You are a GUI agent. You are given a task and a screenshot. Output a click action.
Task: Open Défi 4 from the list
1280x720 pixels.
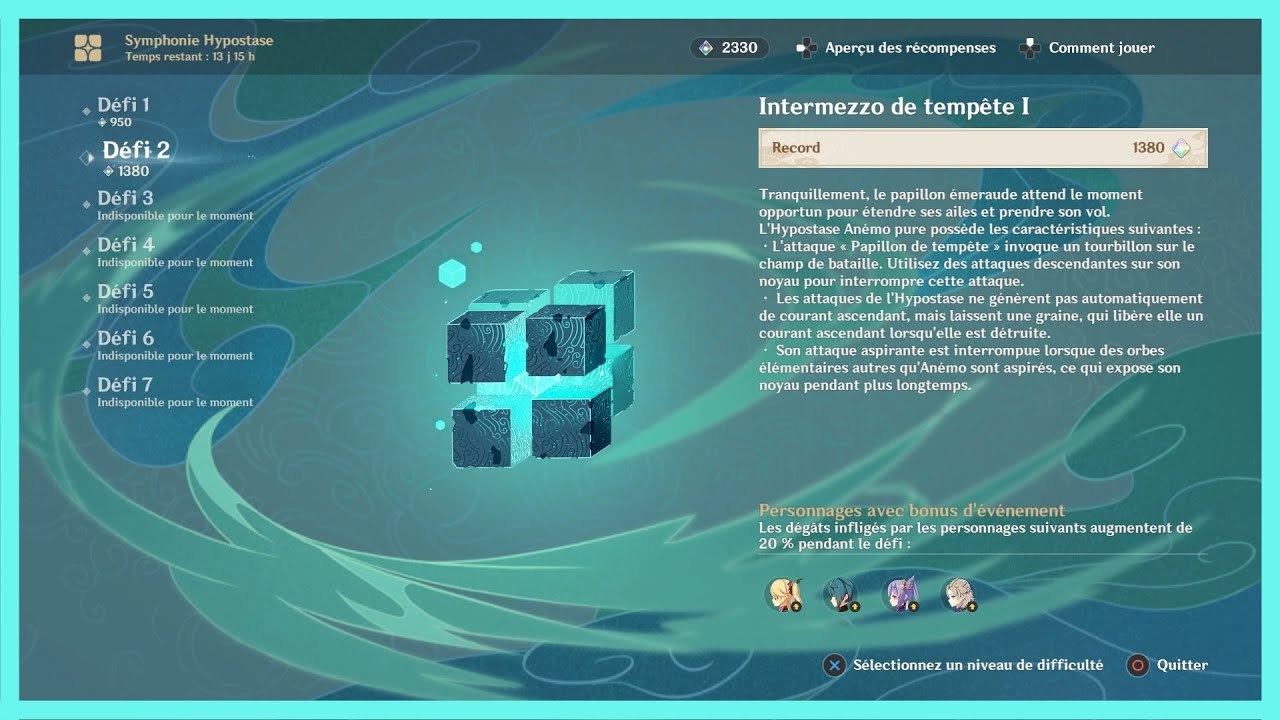[168, 251]
